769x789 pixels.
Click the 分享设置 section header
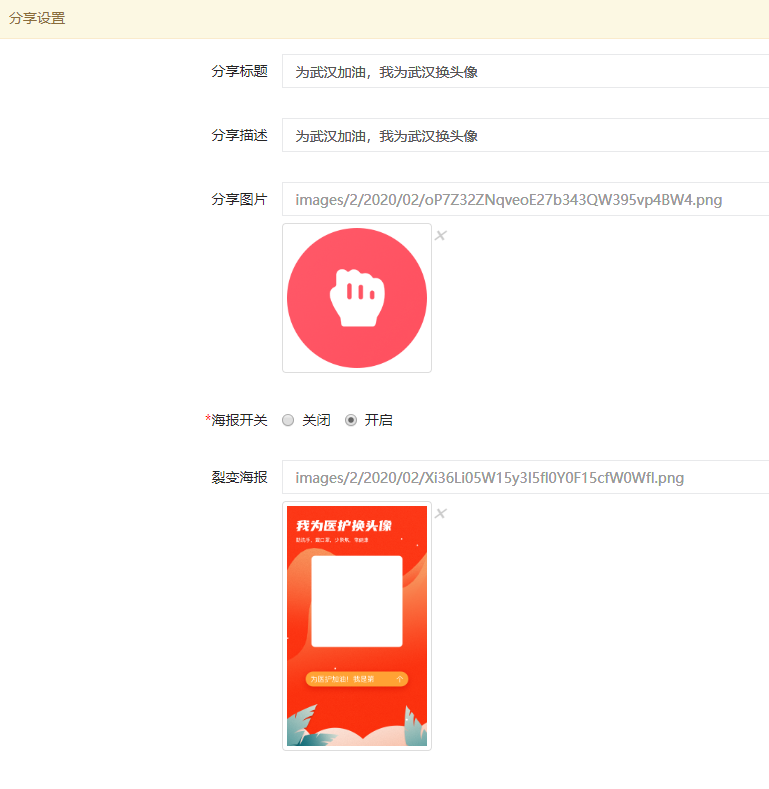tap(37, 19)
